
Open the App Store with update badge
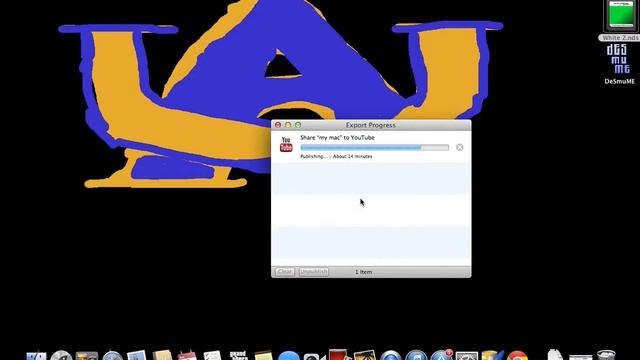coord(442,355)
